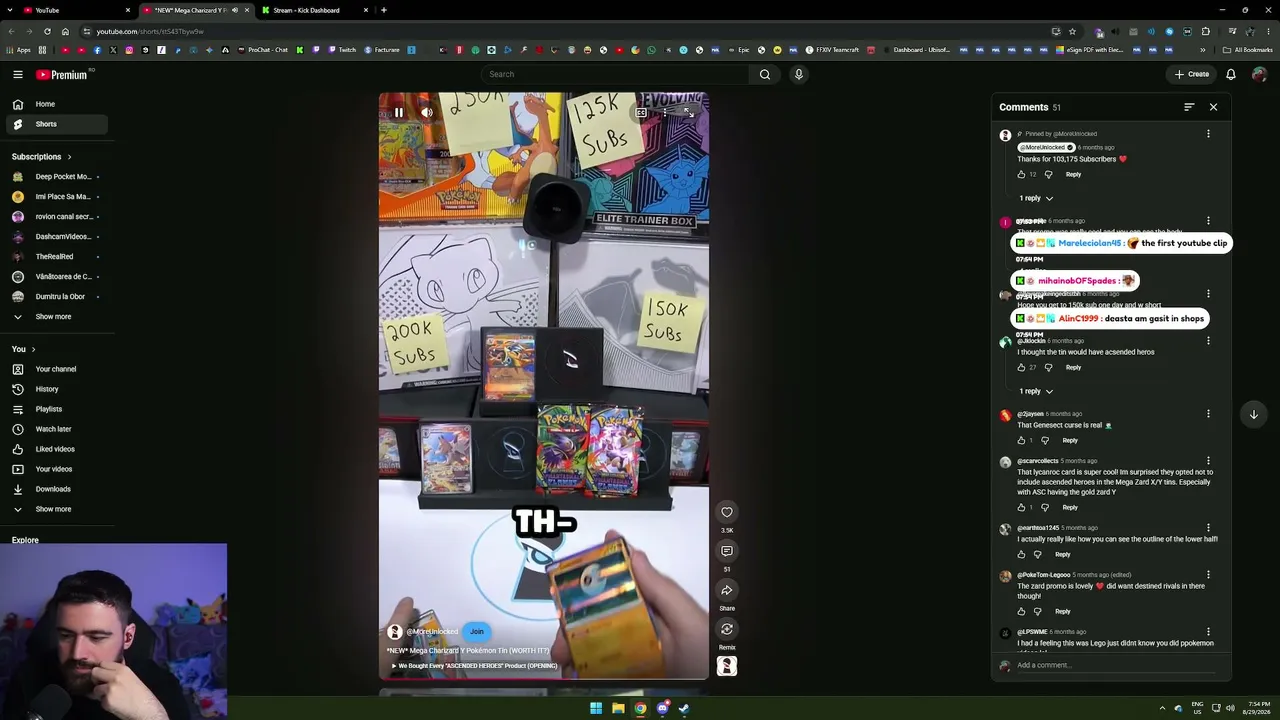Expand the pinned comment's 1 reply
Viewport: 1280px width, 720px height.
(1036, 198)
